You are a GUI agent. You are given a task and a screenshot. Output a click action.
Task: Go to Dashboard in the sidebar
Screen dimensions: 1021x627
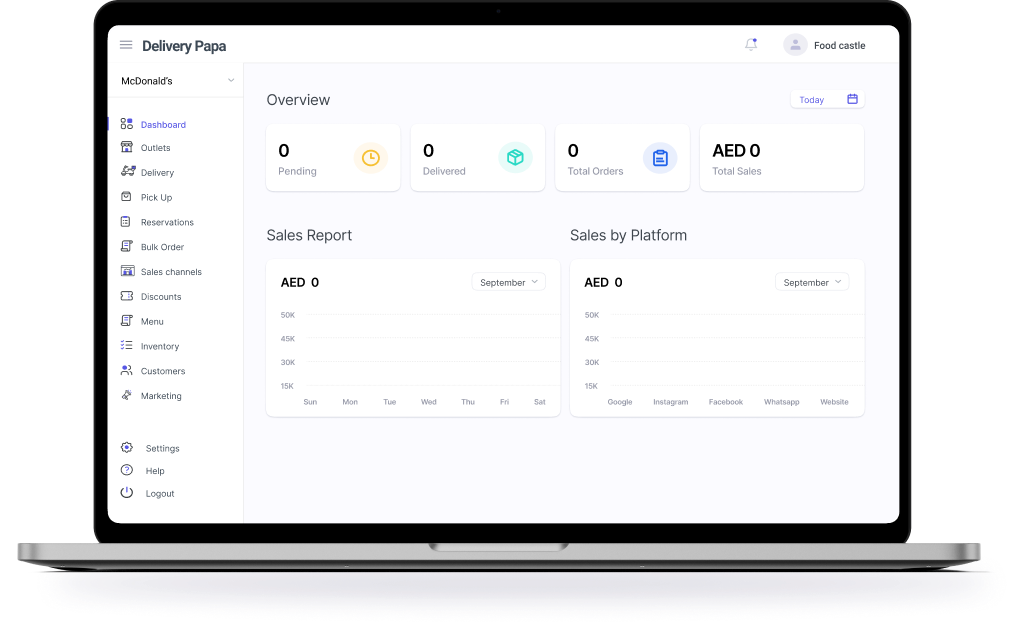163,124
